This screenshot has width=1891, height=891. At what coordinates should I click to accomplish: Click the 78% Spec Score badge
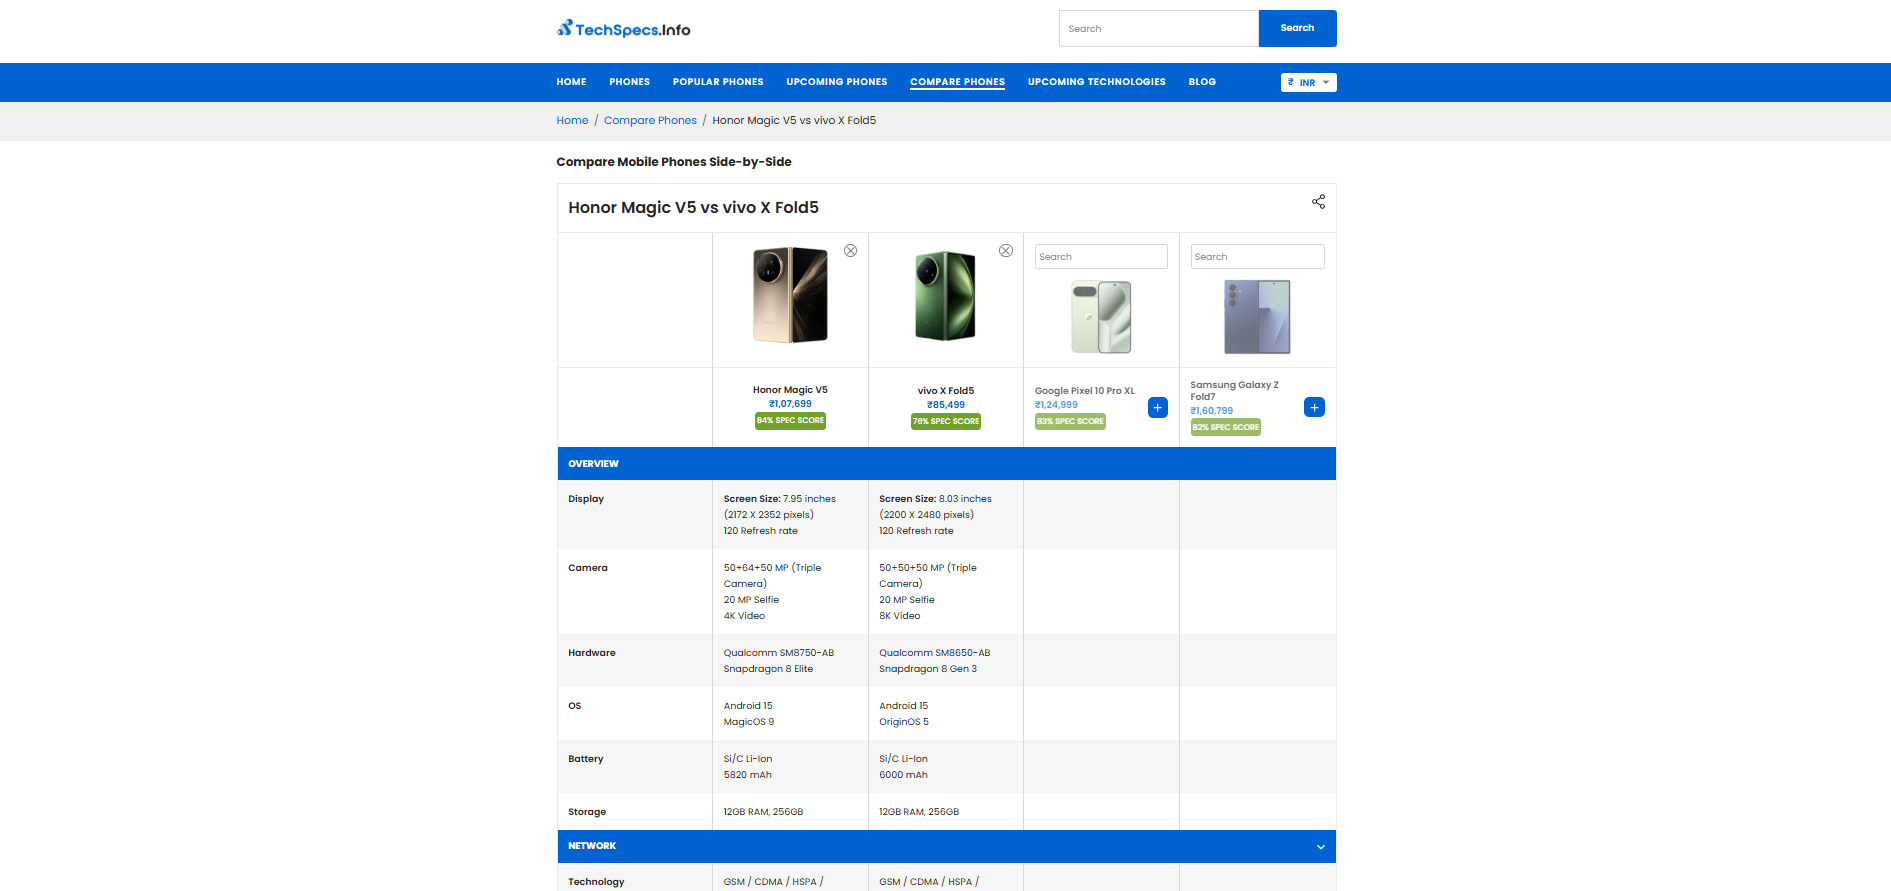coord(946,422)
